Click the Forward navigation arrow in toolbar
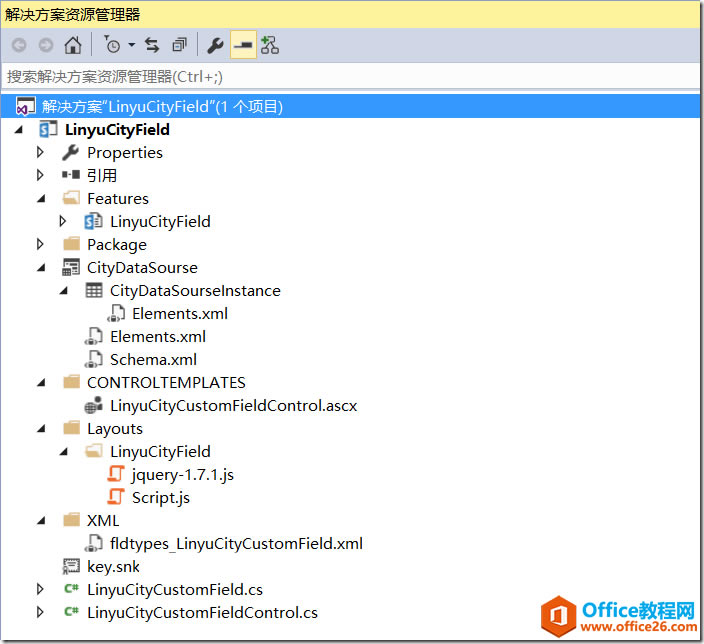The width and height of the screenshot is (704, 644). point(46,45)
